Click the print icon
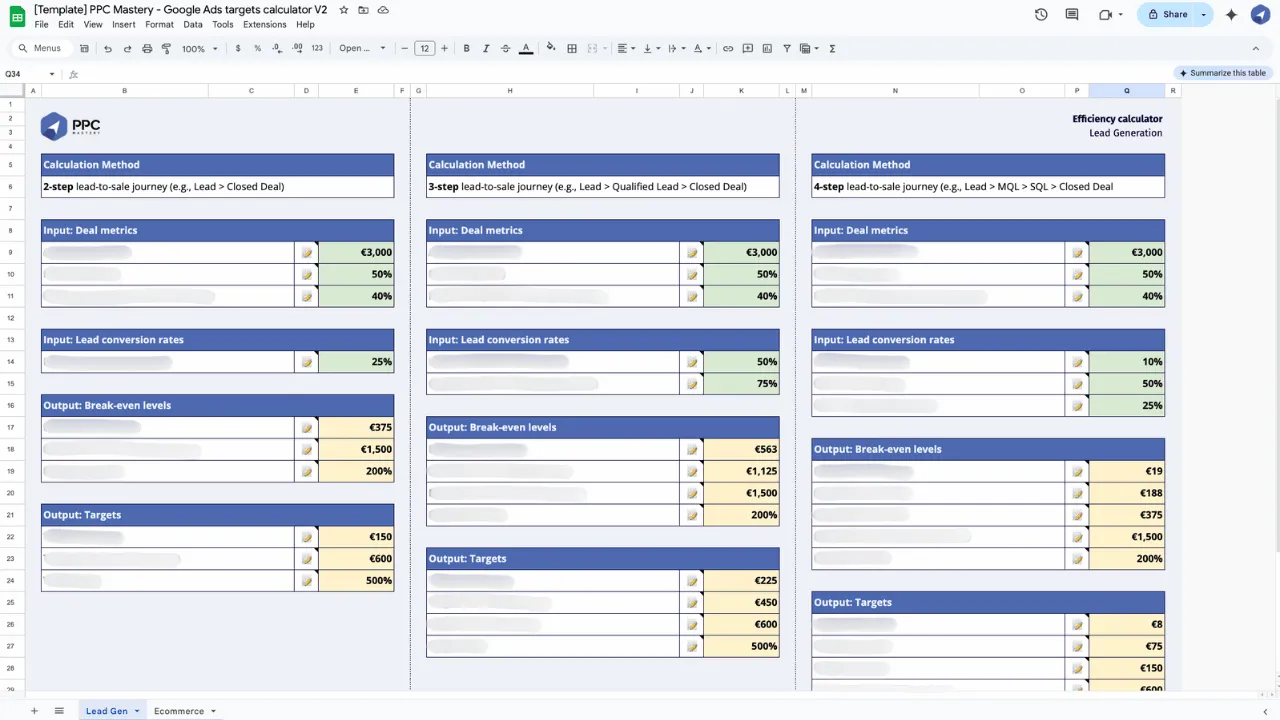Image resolution: width=1280 pixels, height=720 pixels. pos(147,48)
